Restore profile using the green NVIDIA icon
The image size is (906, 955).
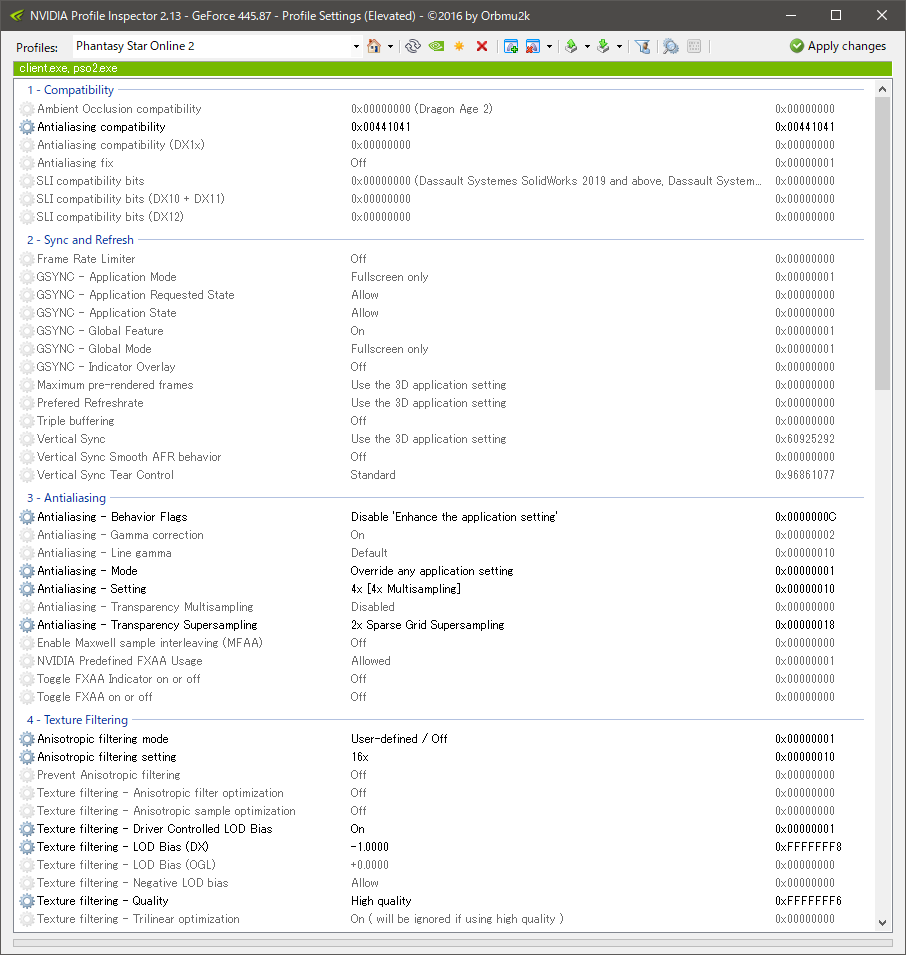tap(436, 46)
